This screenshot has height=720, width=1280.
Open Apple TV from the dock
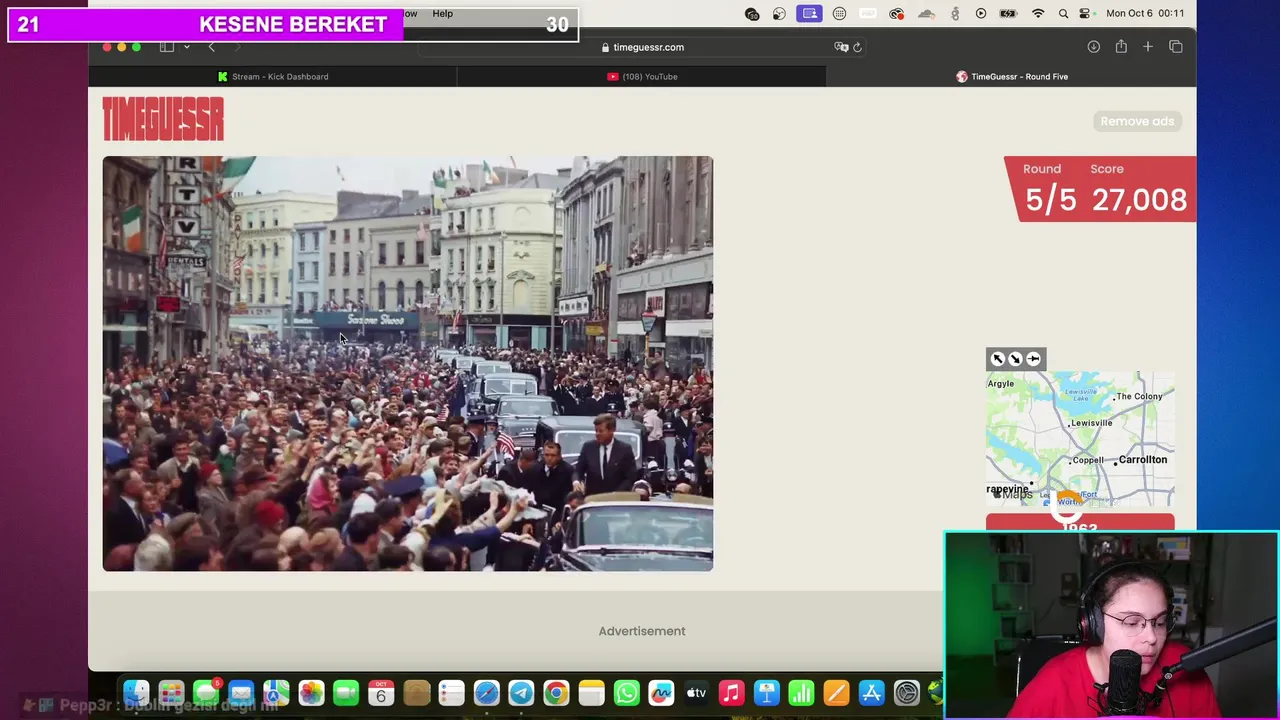696,693
